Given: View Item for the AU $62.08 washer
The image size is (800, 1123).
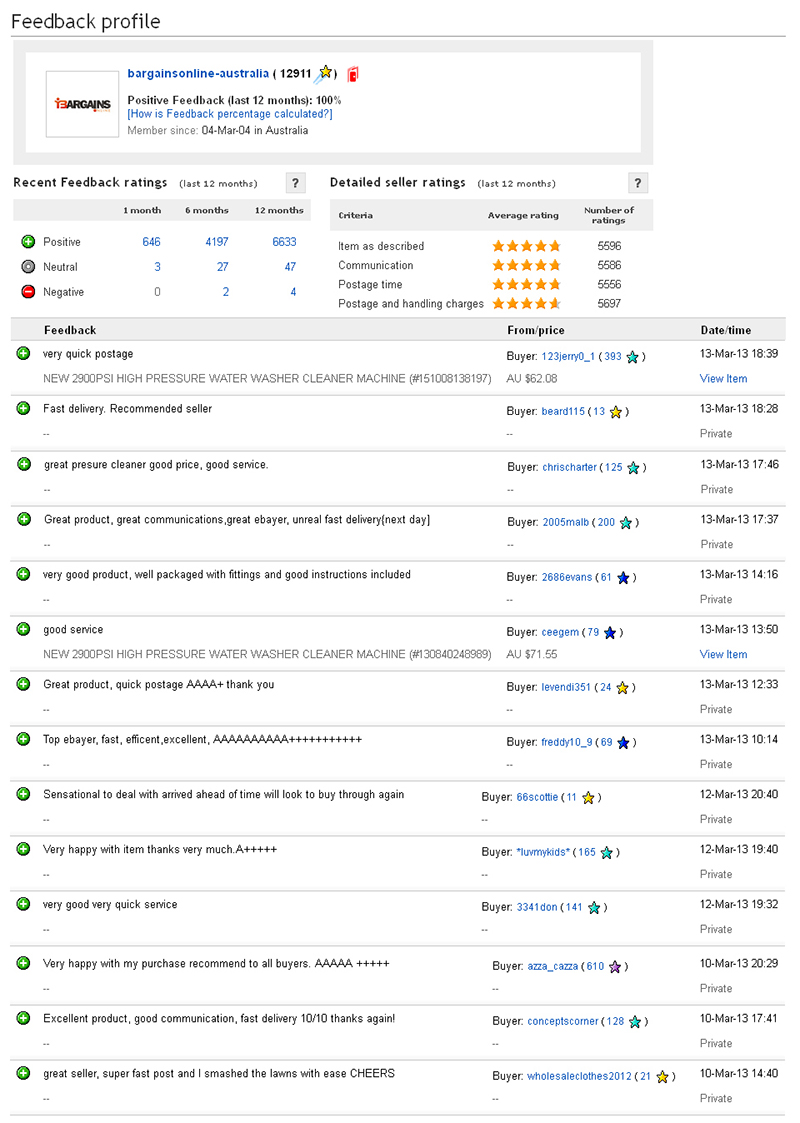Looking at the screenshot, I should [723, 379].
